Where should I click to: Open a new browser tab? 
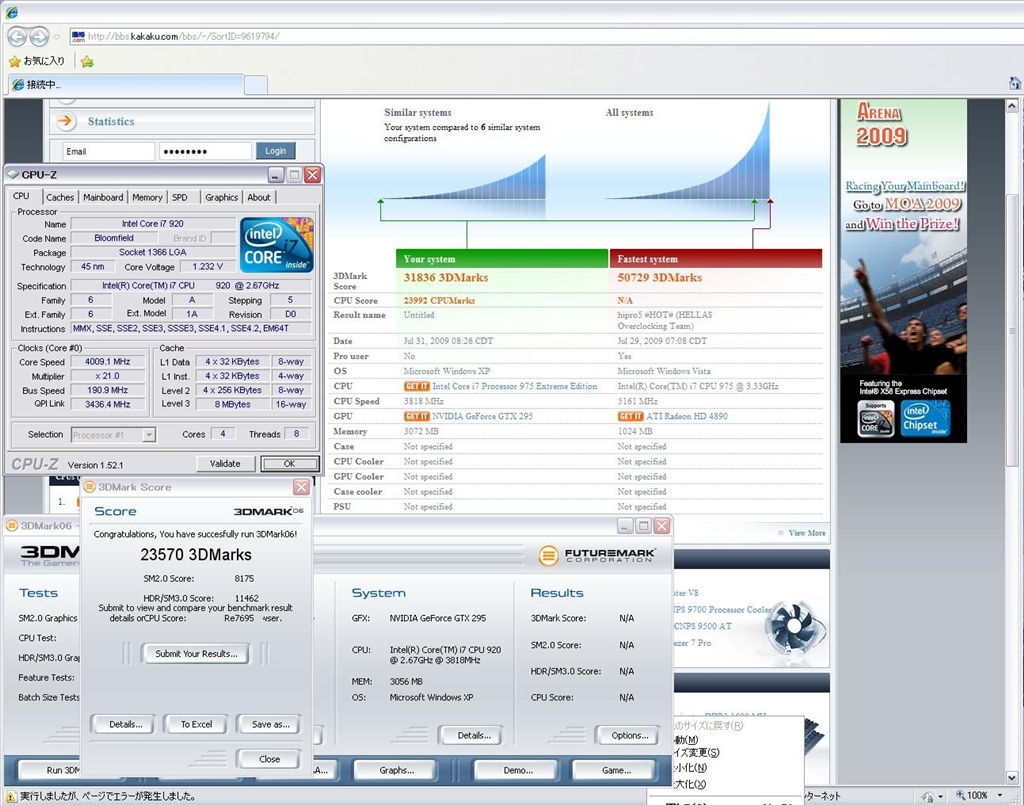256,85
